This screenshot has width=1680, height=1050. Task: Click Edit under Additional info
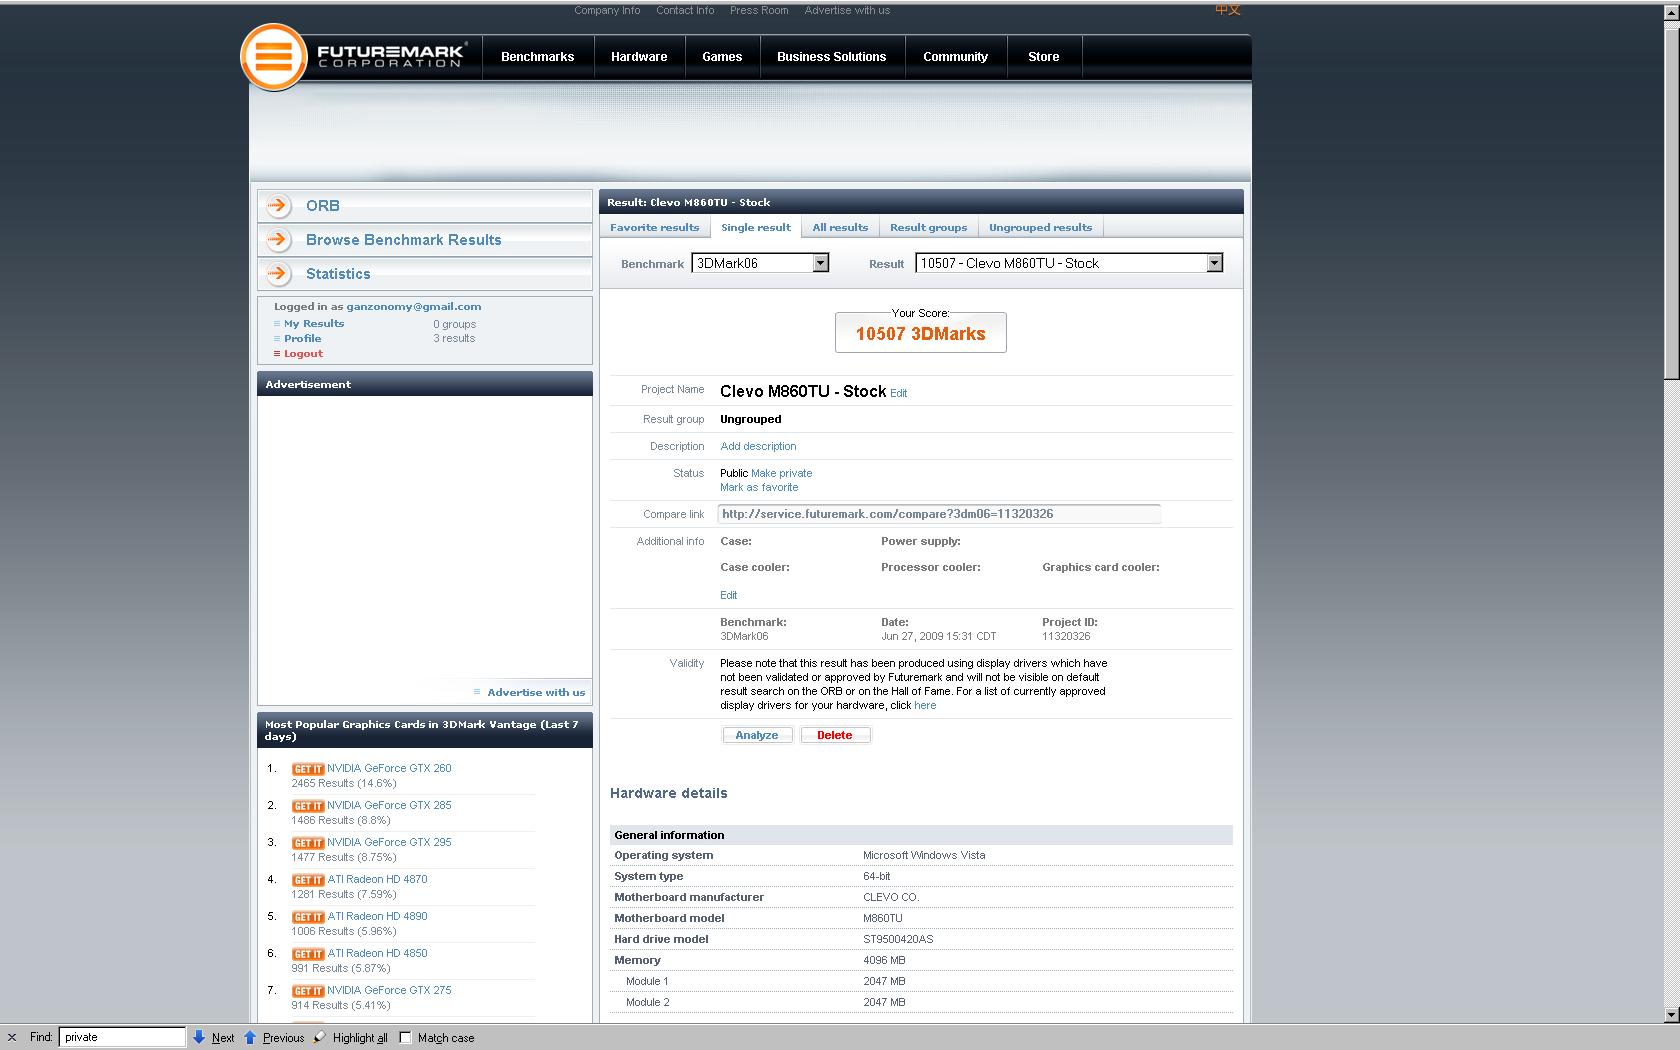[729, 595]
